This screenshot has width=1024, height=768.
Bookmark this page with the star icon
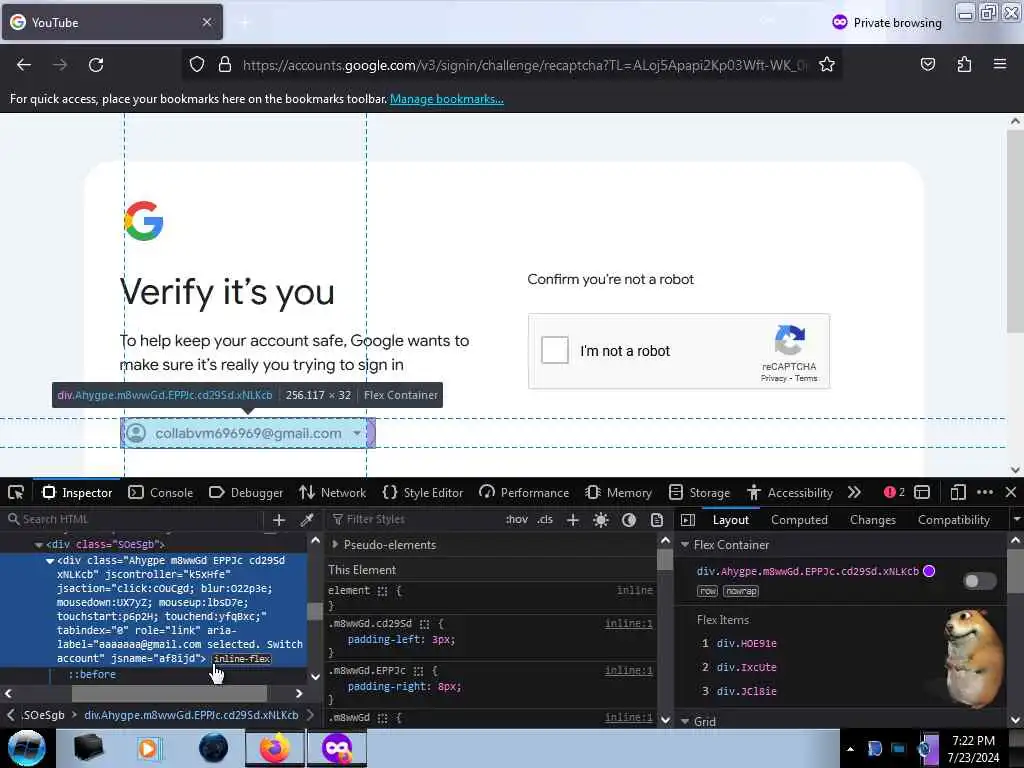pos(827,65)
